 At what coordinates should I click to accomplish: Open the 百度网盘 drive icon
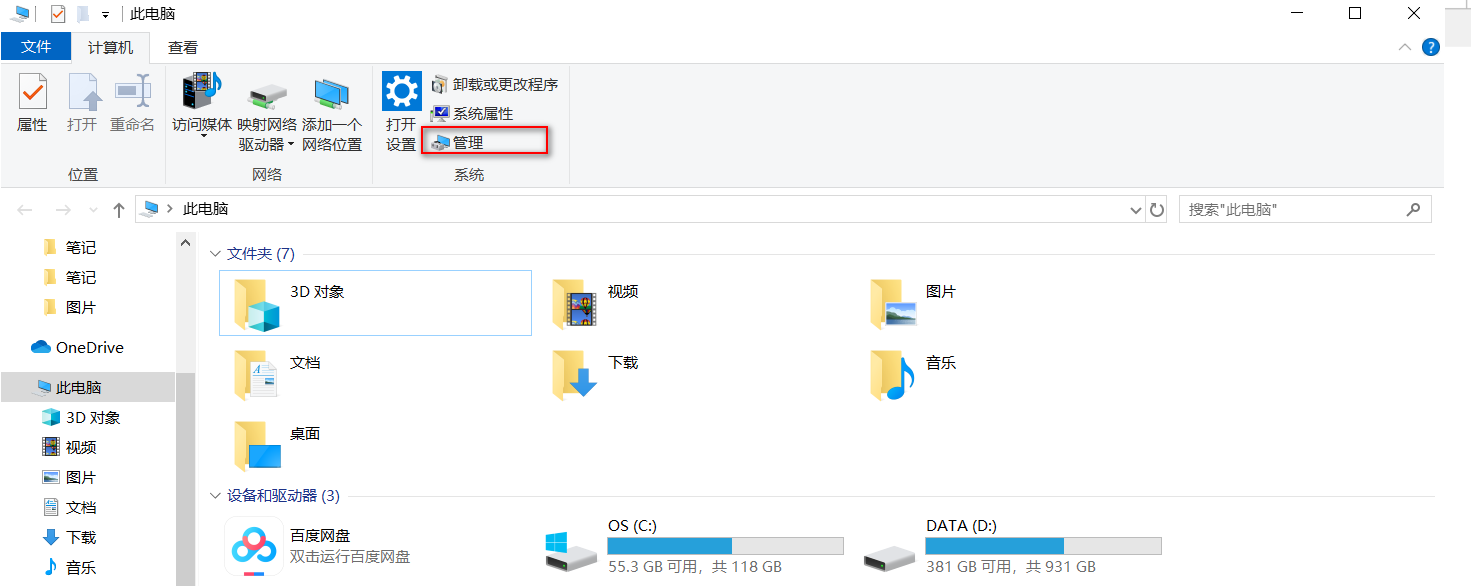tap(250, 546)
